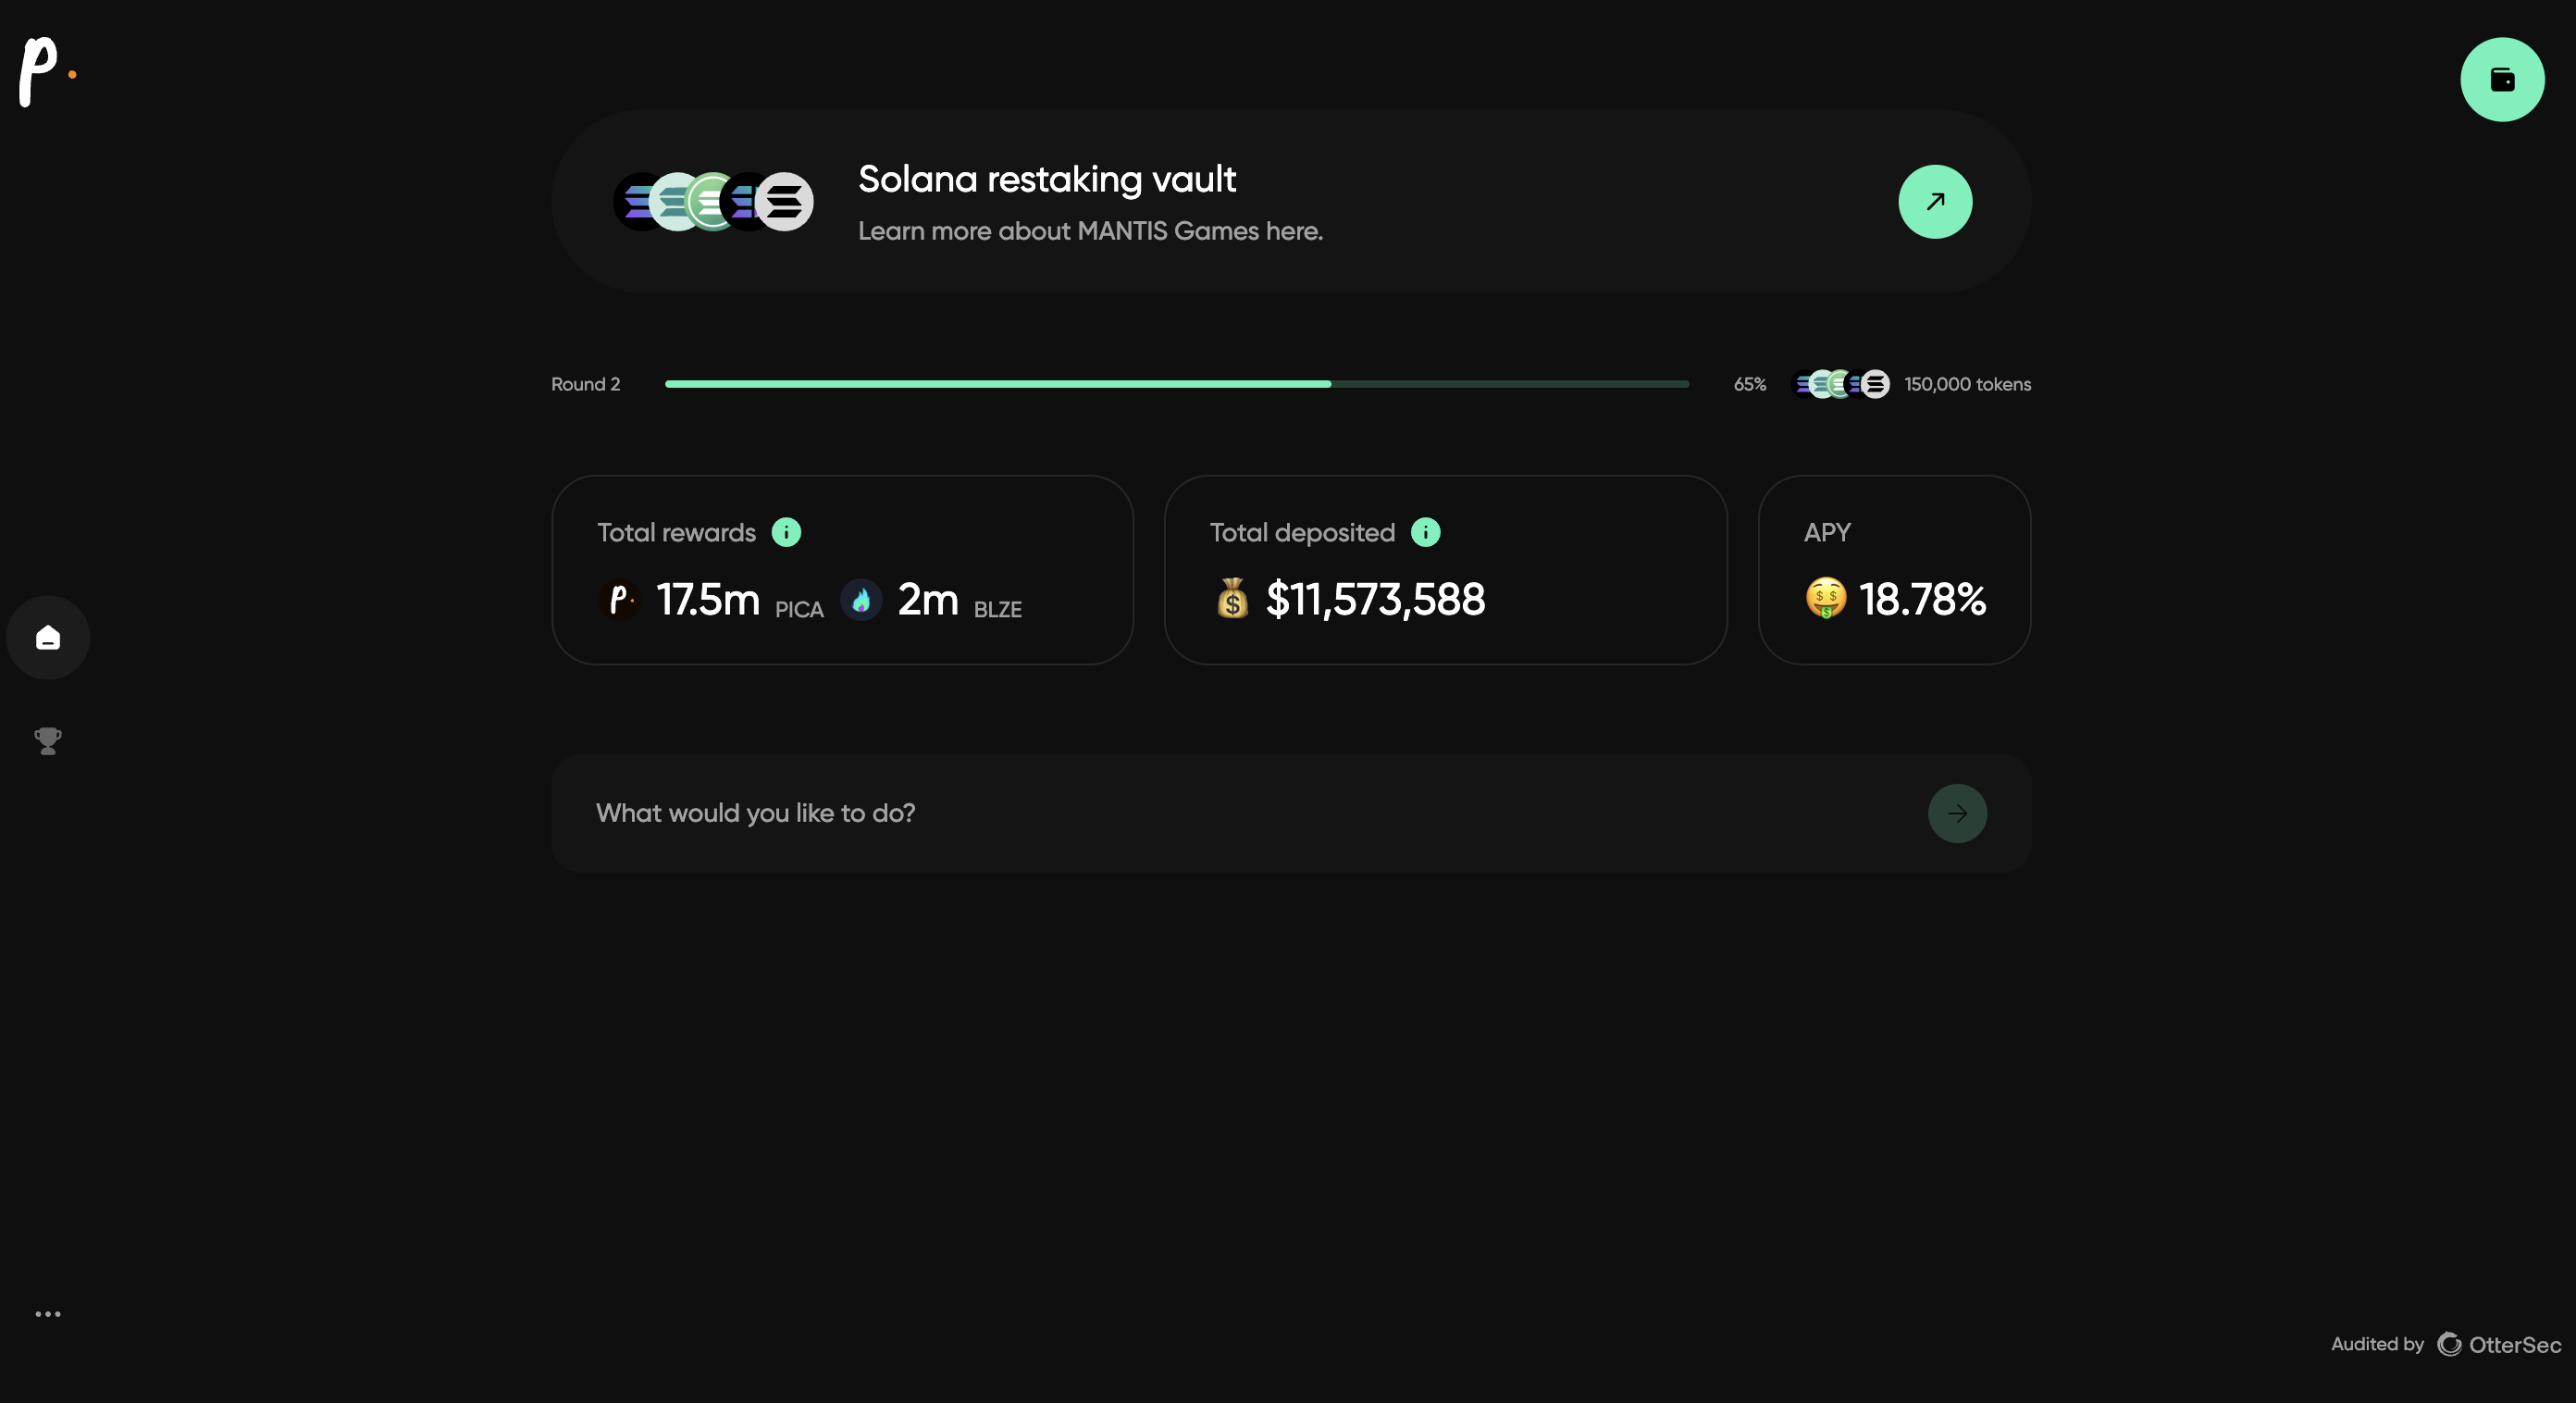Image resolution: width=2576 pixels, height=1403 pixels.
Task: Select the Home sidebar icon
Action: pos(48,638)
